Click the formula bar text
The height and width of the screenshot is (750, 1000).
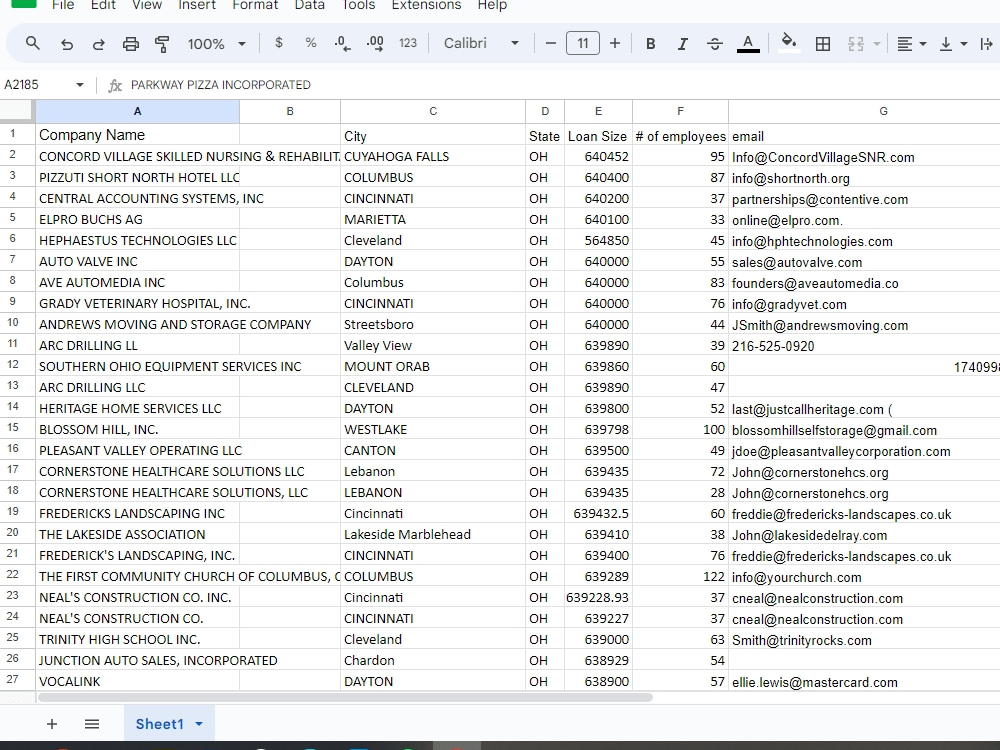[221, 85]
